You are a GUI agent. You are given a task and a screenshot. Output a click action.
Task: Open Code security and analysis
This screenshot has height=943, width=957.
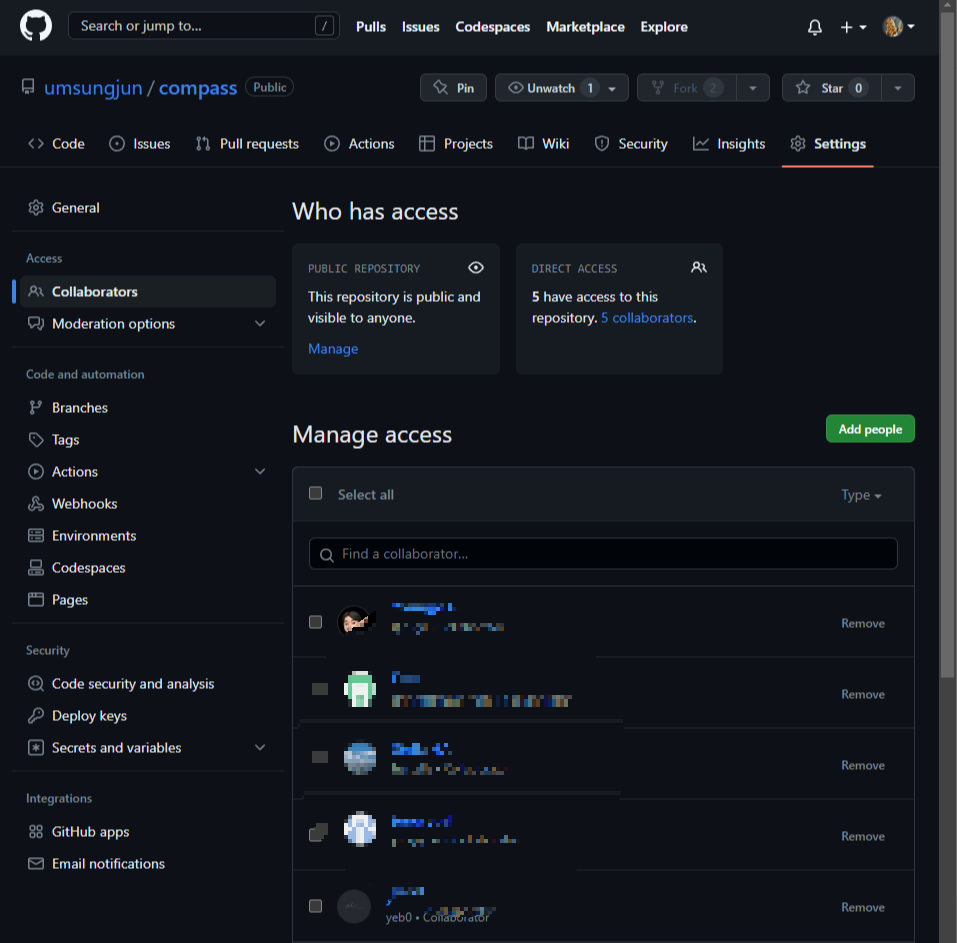(x=148, y=684)
